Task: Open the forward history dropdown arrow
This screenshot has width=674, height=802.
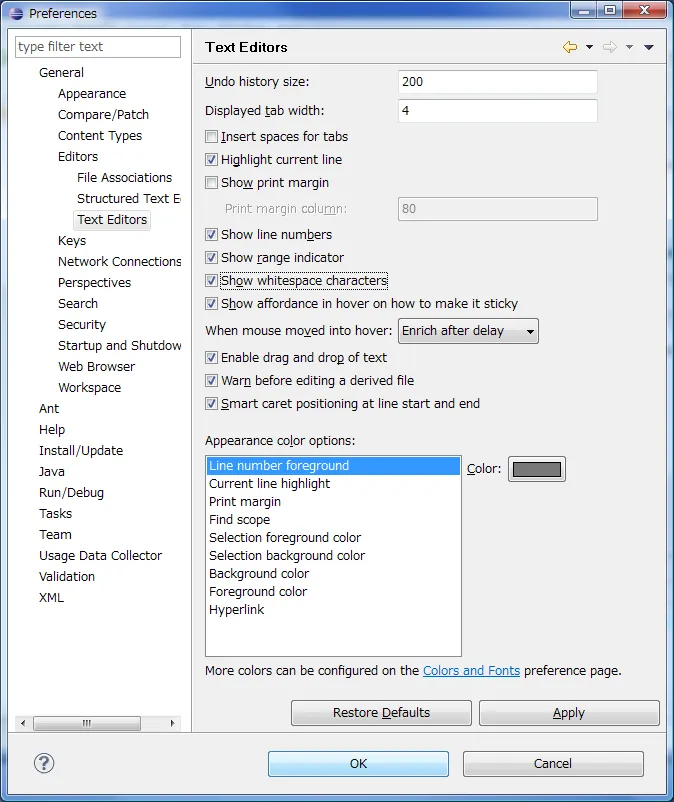Action: 630,47
